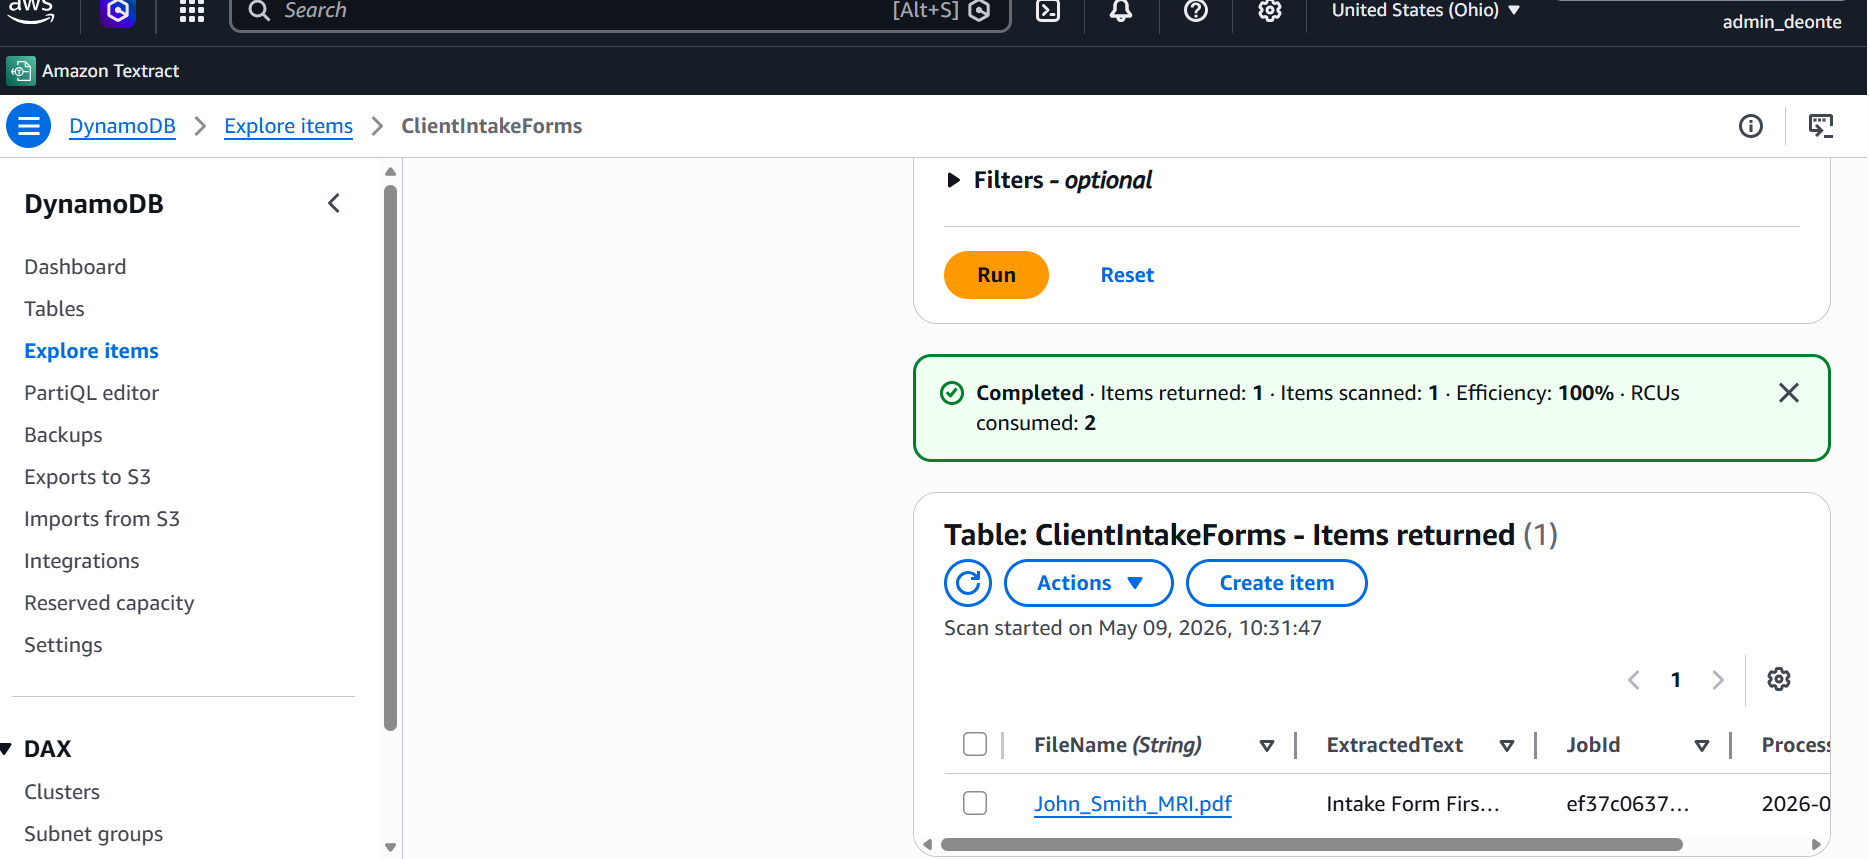The width and height of the screenshot is (1869, 859).
Task: Click the horizontal table scrollbar
Action: point(1311,845)
